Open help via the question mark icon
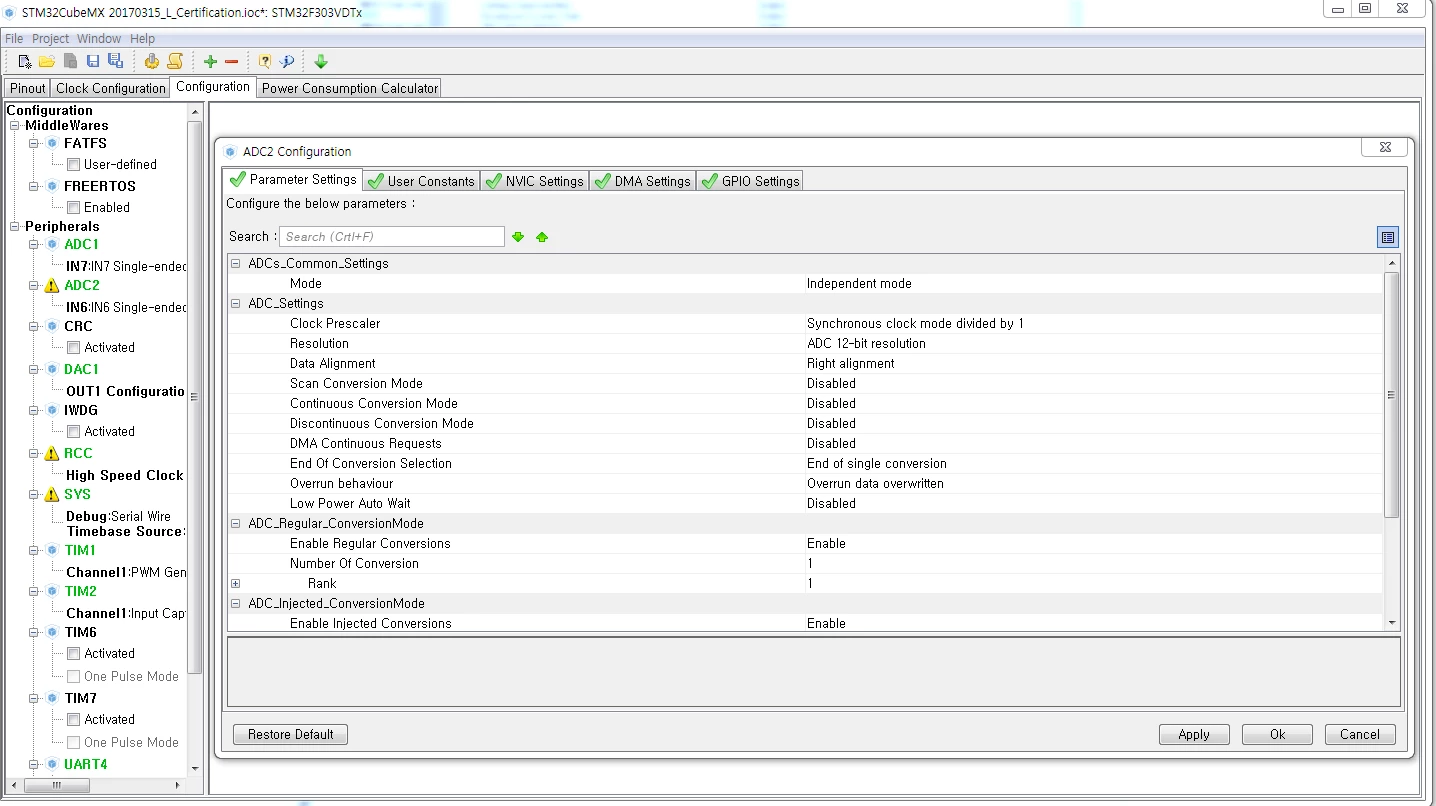The width and height of the screenshot is (1436, 806). [x=265, y=62]
